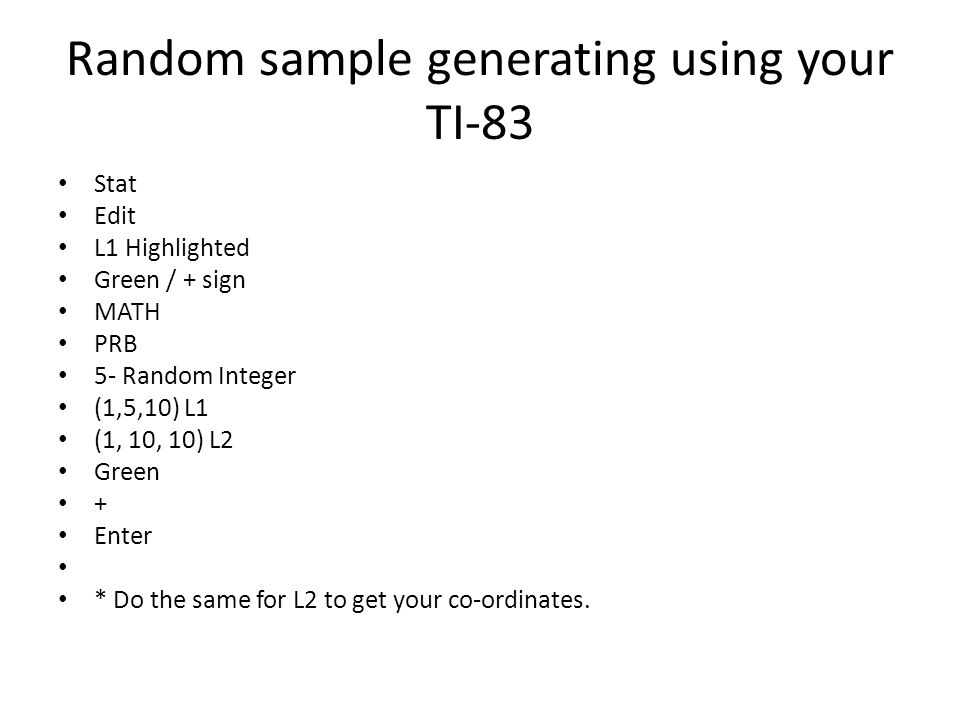Screen dimensions: 960x720
Task: Click the "(1, 10, 10) L2" line
Action: 163,440
